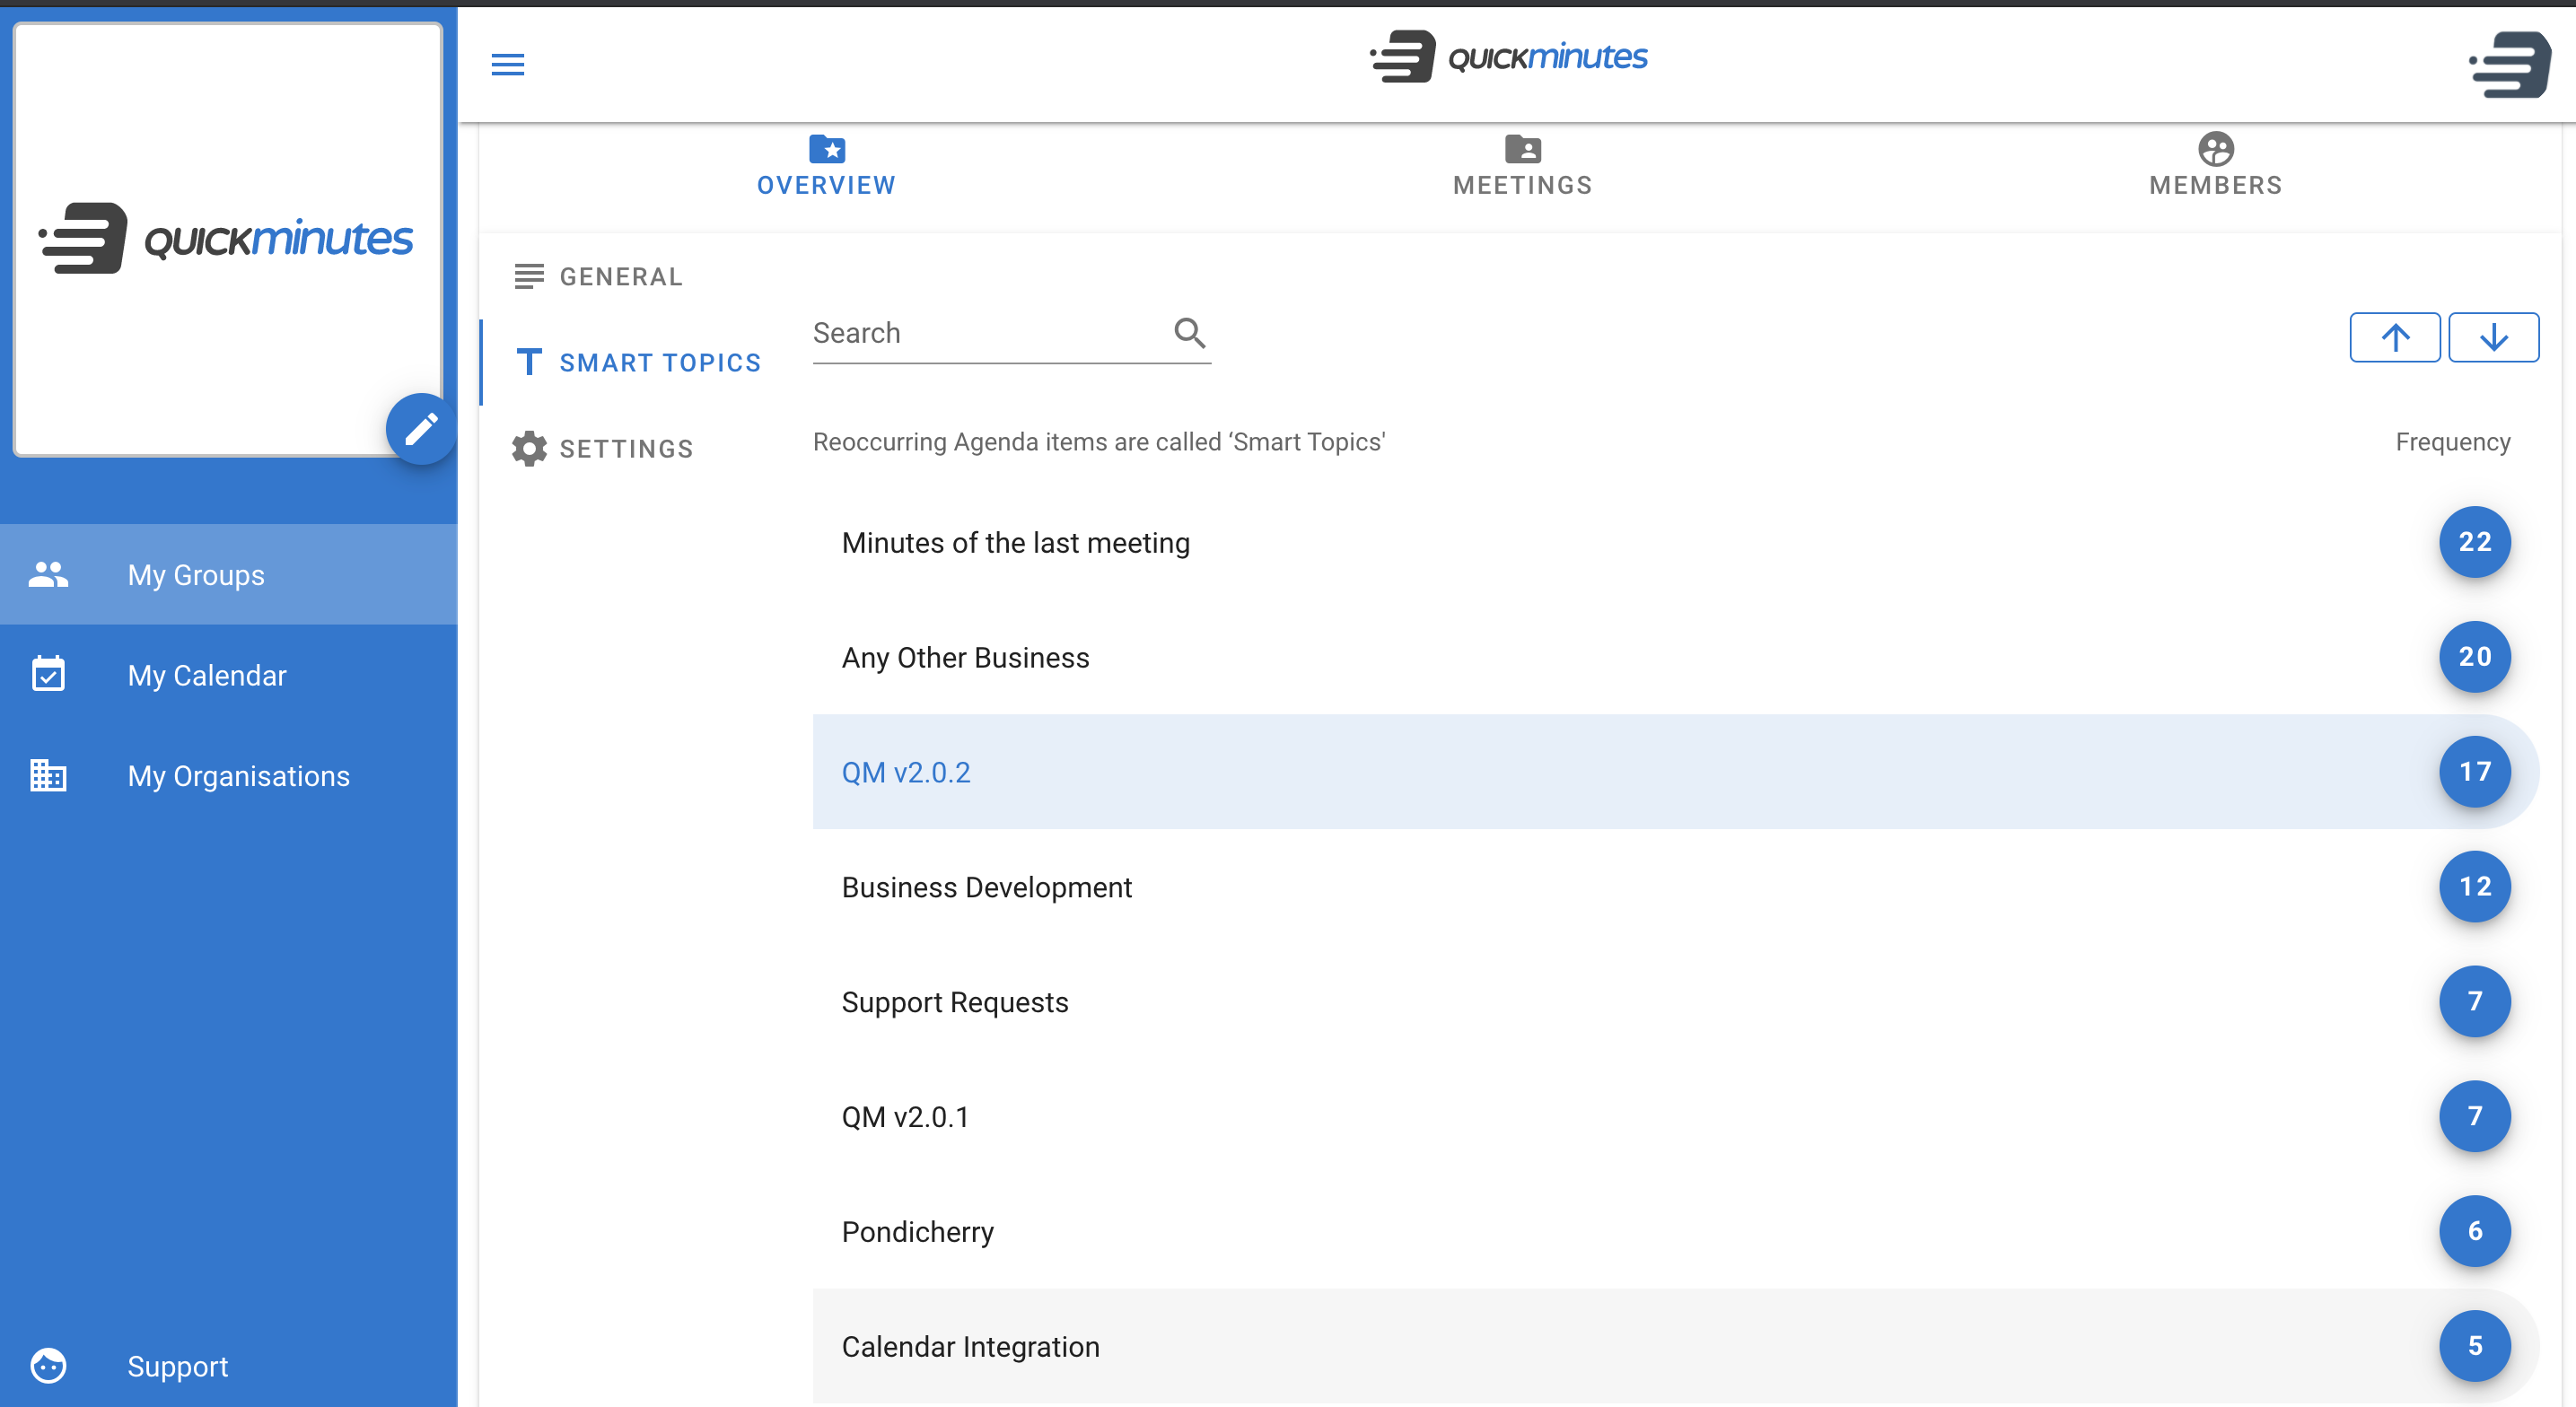
Task: Select the 'QM v2.0.2' topic
Action: (1676, 772)
